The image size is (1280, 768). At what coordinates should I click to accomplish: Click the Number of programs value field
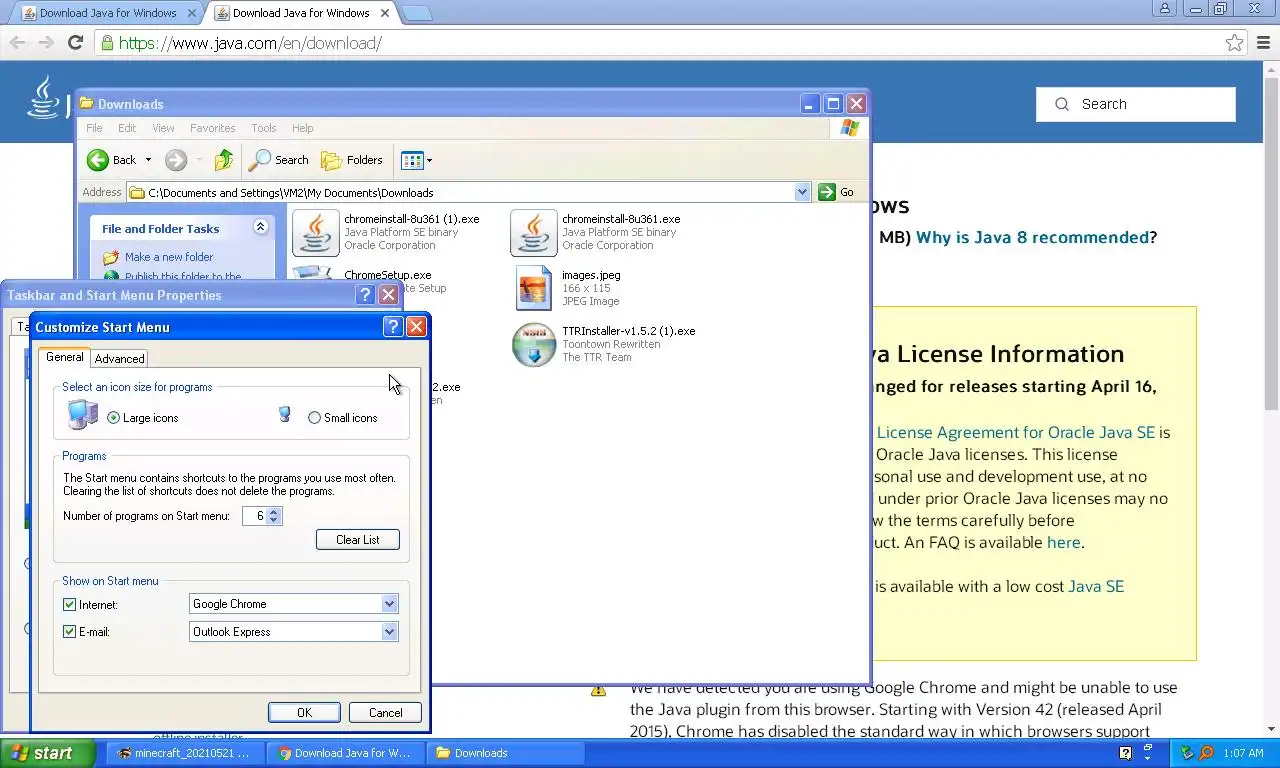point(255,516)
